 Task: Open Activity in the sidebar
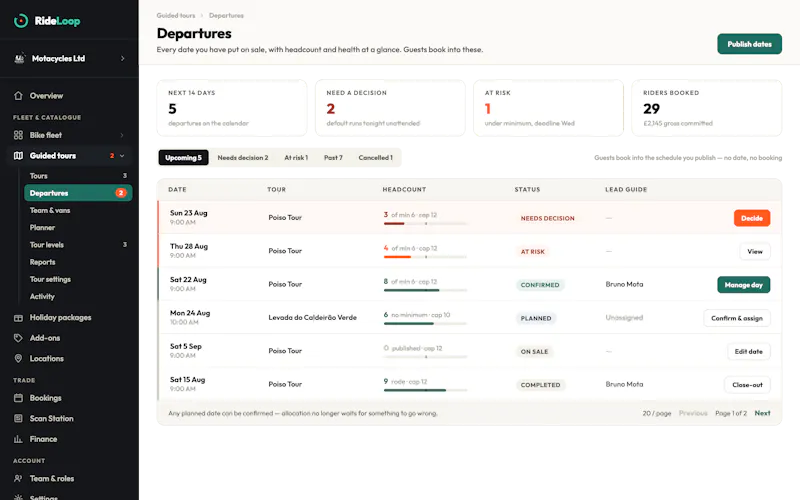(78, 296)
